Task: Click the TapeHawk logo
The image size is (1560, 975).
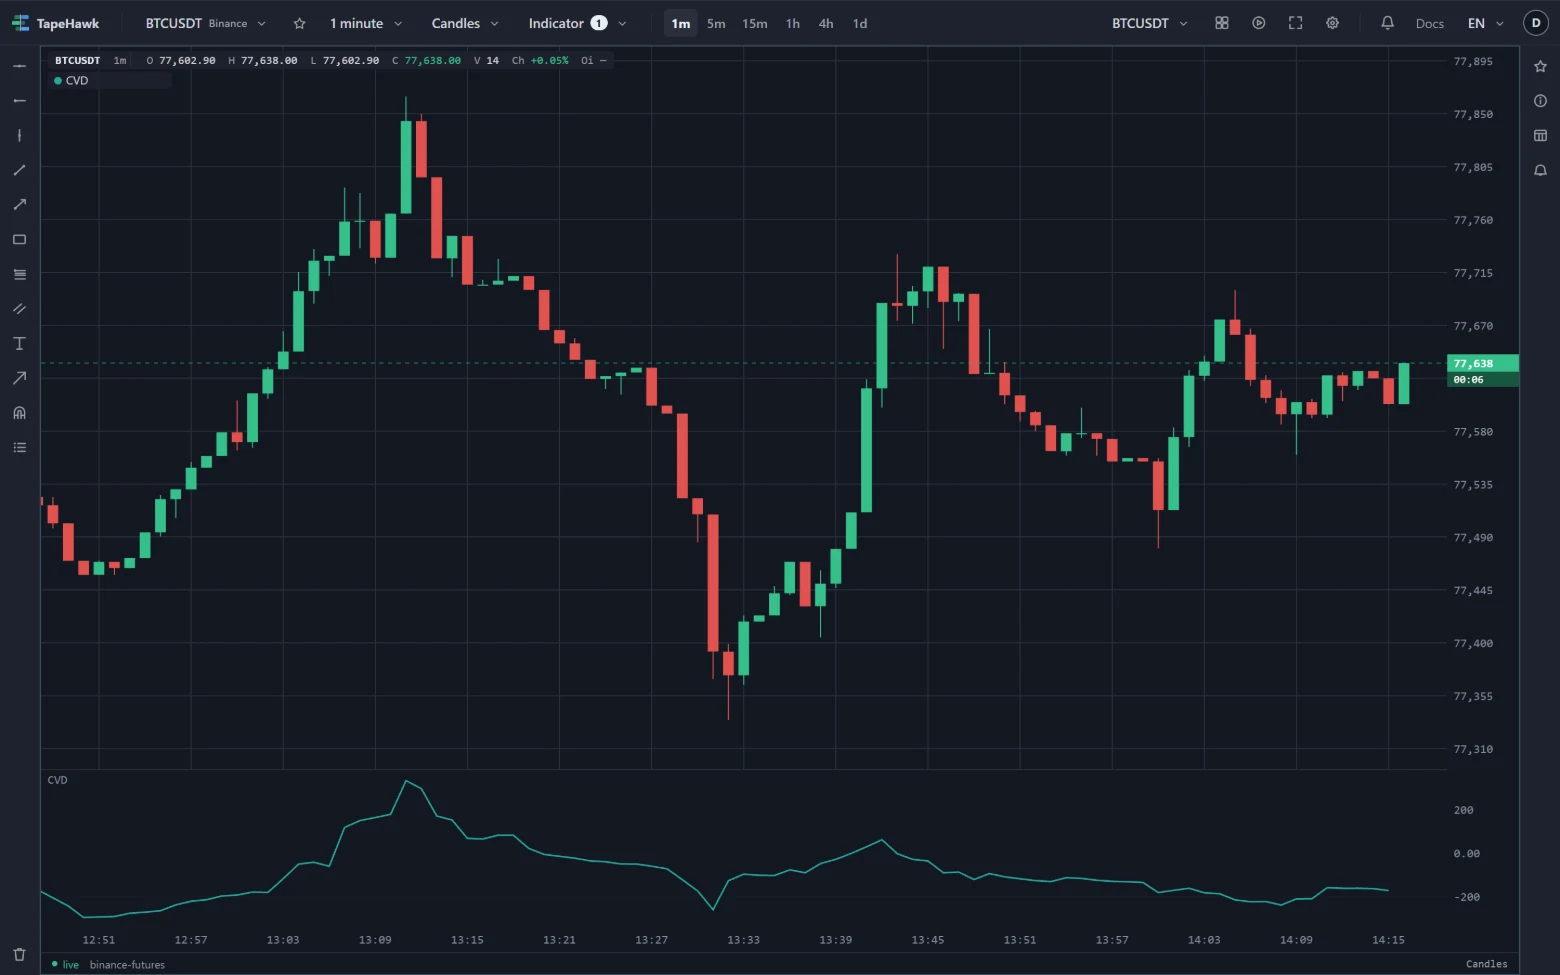Action: pos(56,23)
